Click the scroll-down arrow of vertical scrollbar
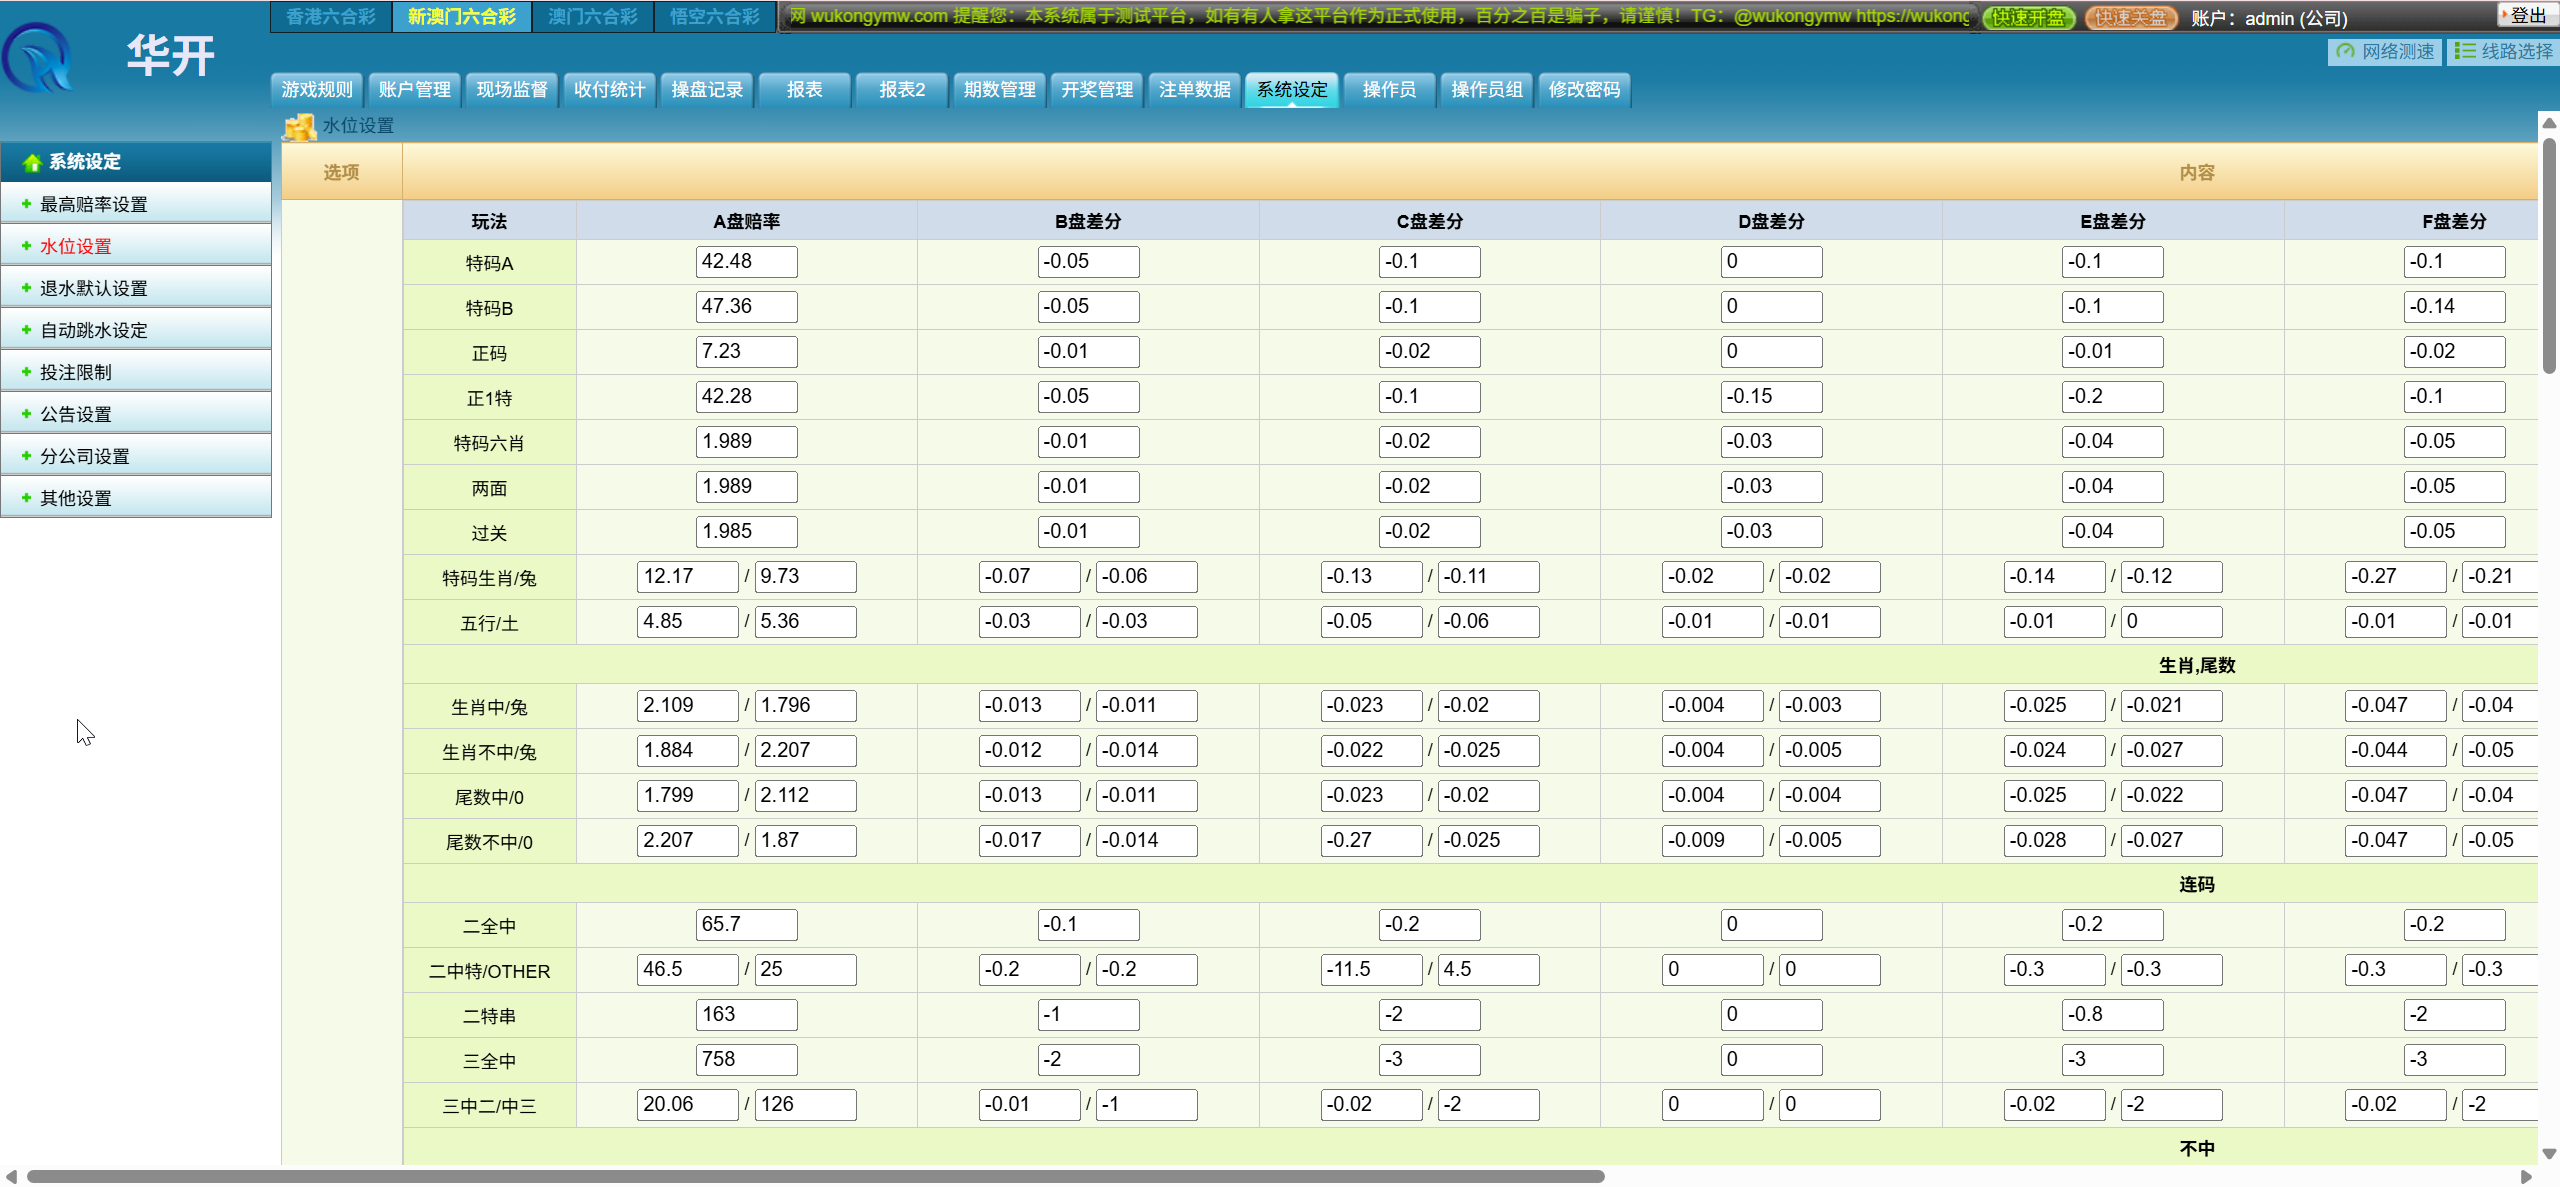The width and height of the screenshot is (2560, 1187). [x=2549, y=1153]
